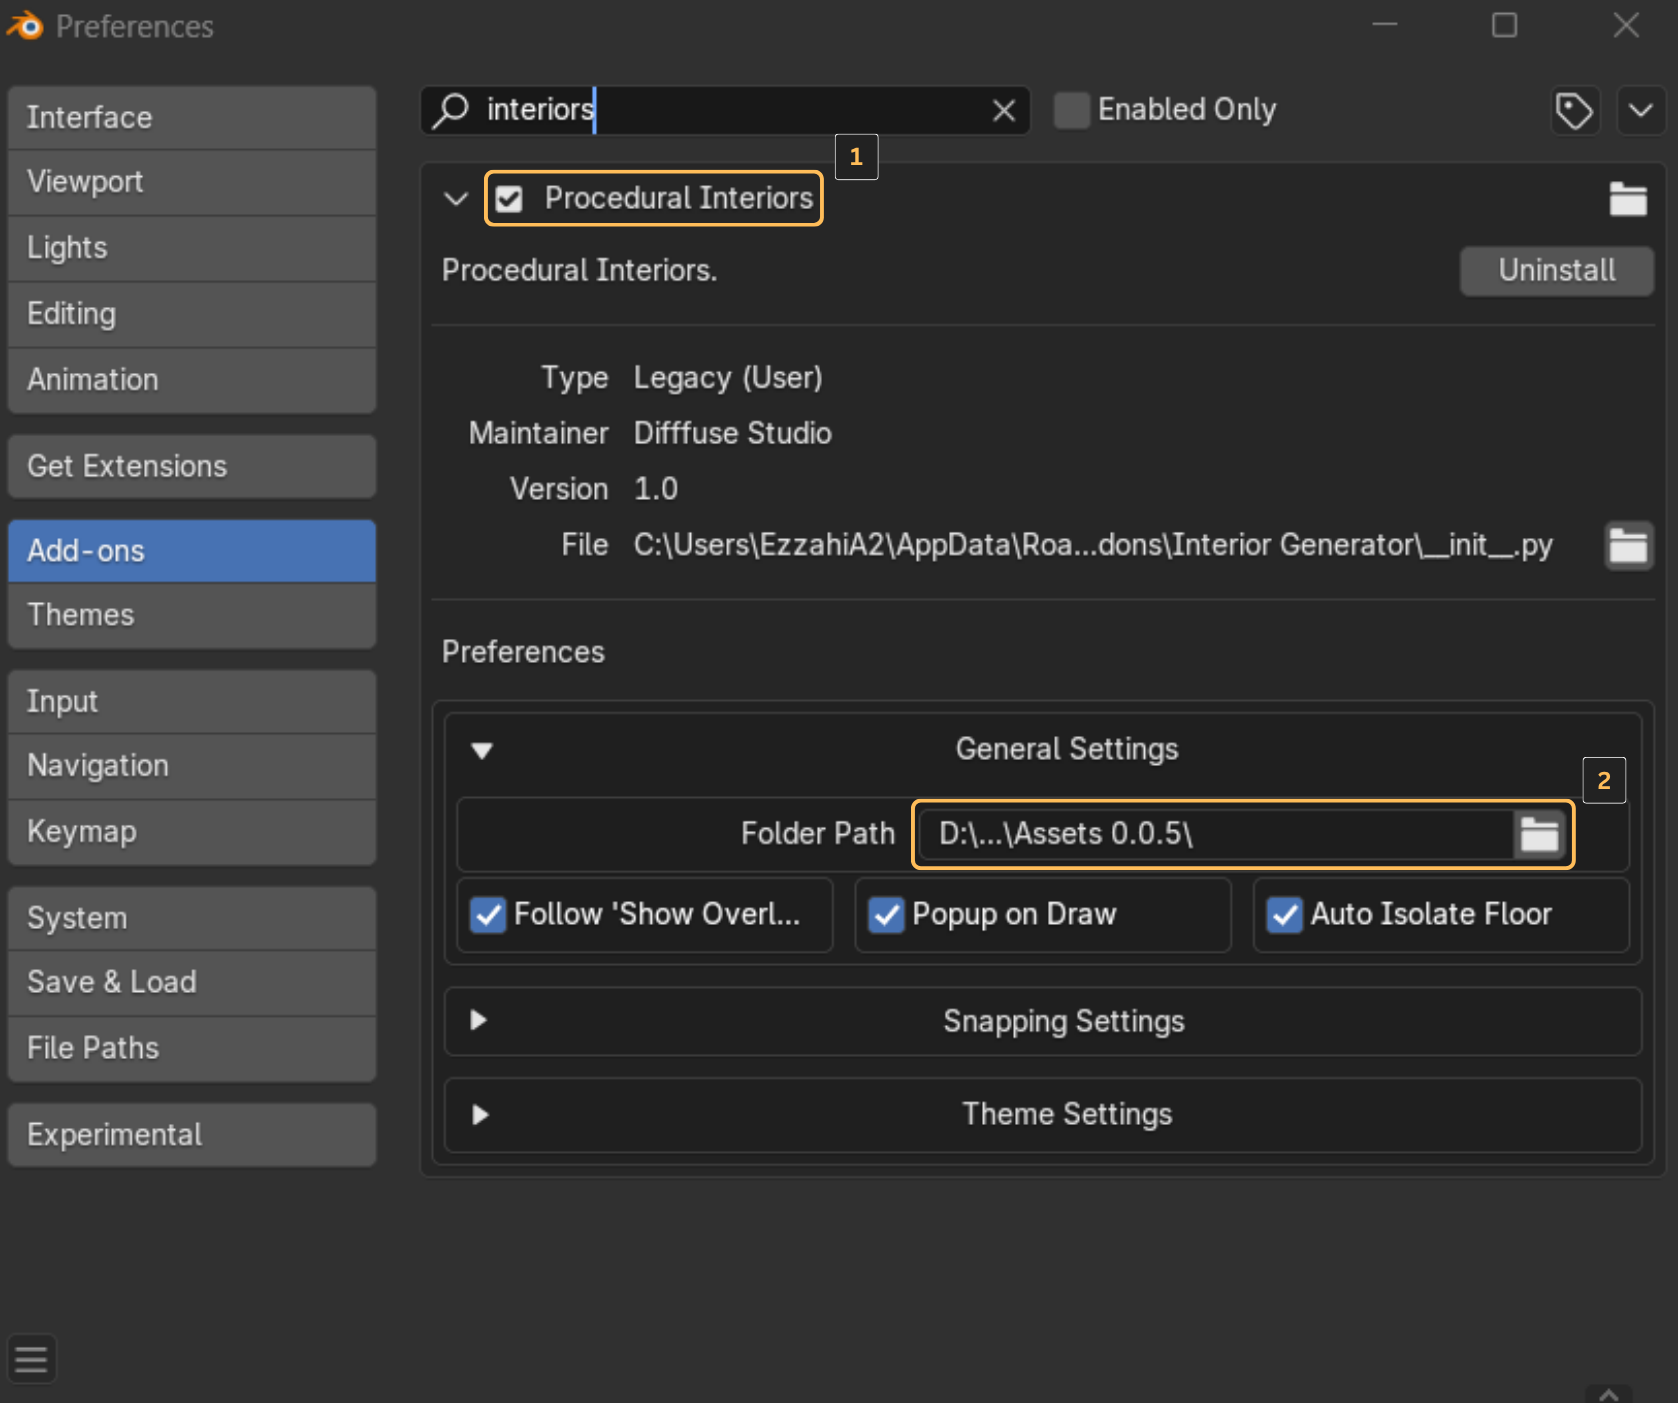Collapse the Procedural Interiors add-on details

pos(456,199)
